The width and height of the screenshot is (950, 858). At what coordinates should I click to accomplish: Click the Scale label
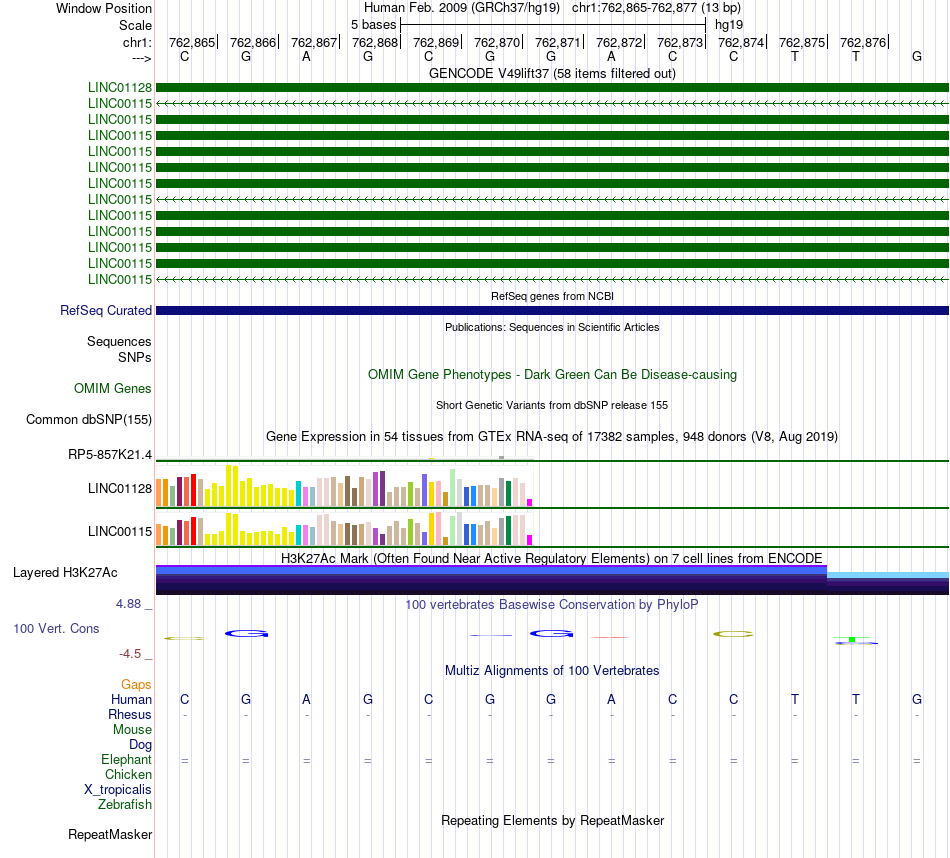click(135, 25)
